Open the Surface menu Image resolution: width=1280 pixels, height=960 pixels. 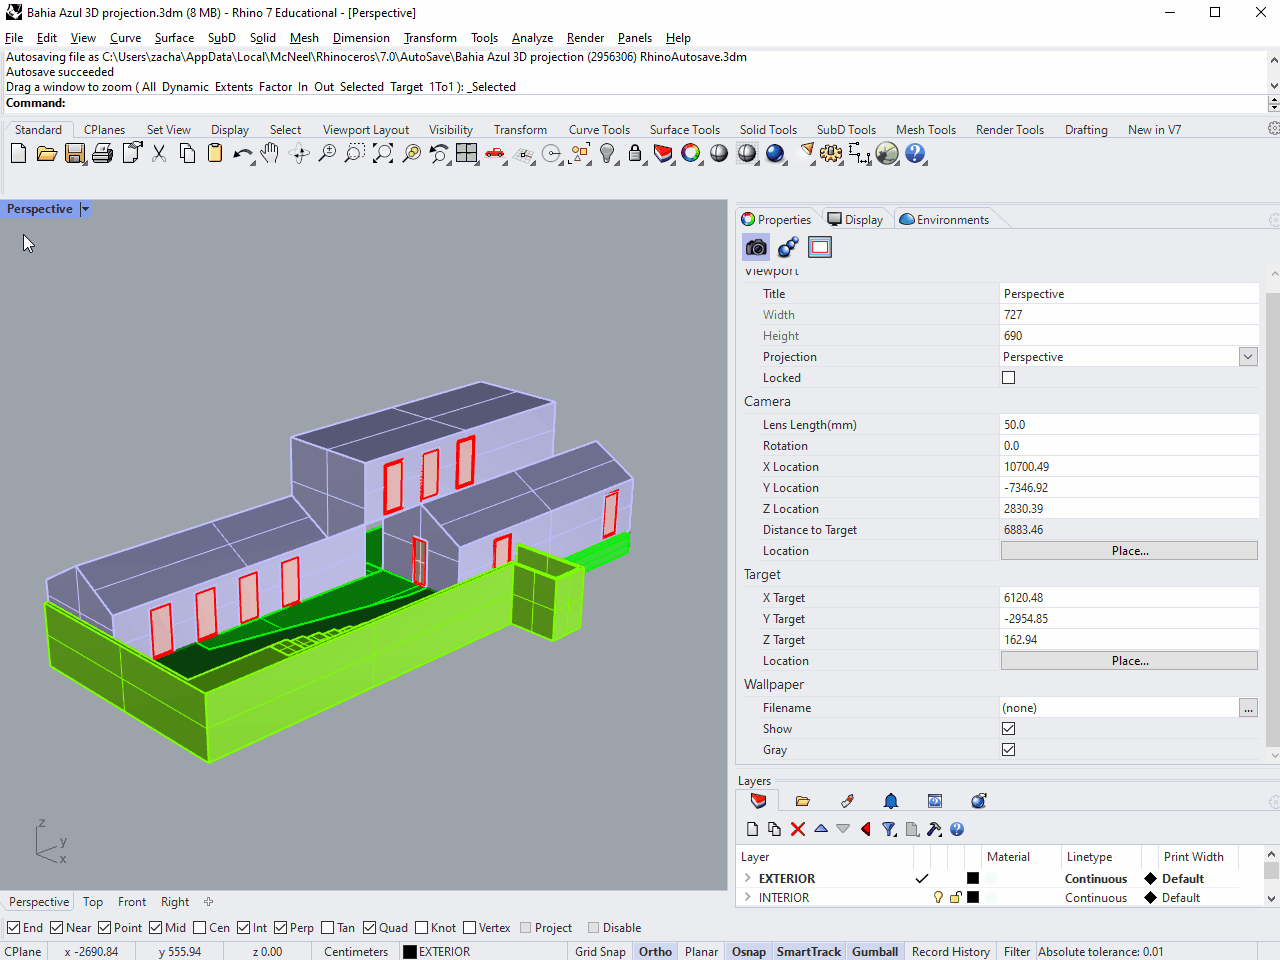click(x=174, y=38)
